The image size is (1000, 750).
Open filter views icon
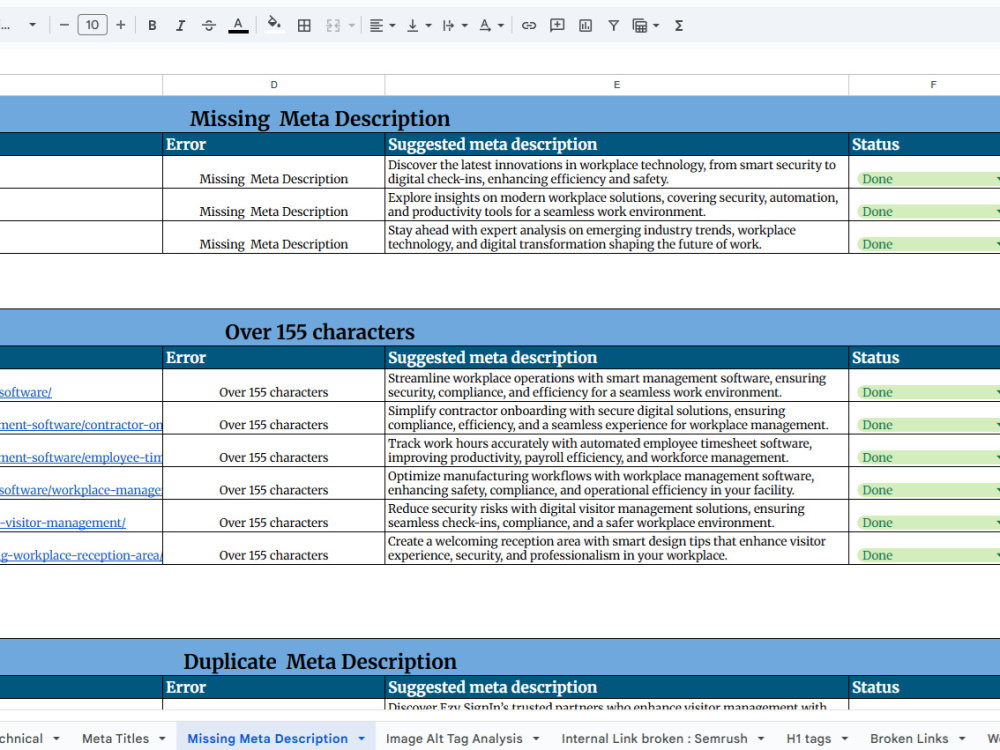(x=640, y=26)
